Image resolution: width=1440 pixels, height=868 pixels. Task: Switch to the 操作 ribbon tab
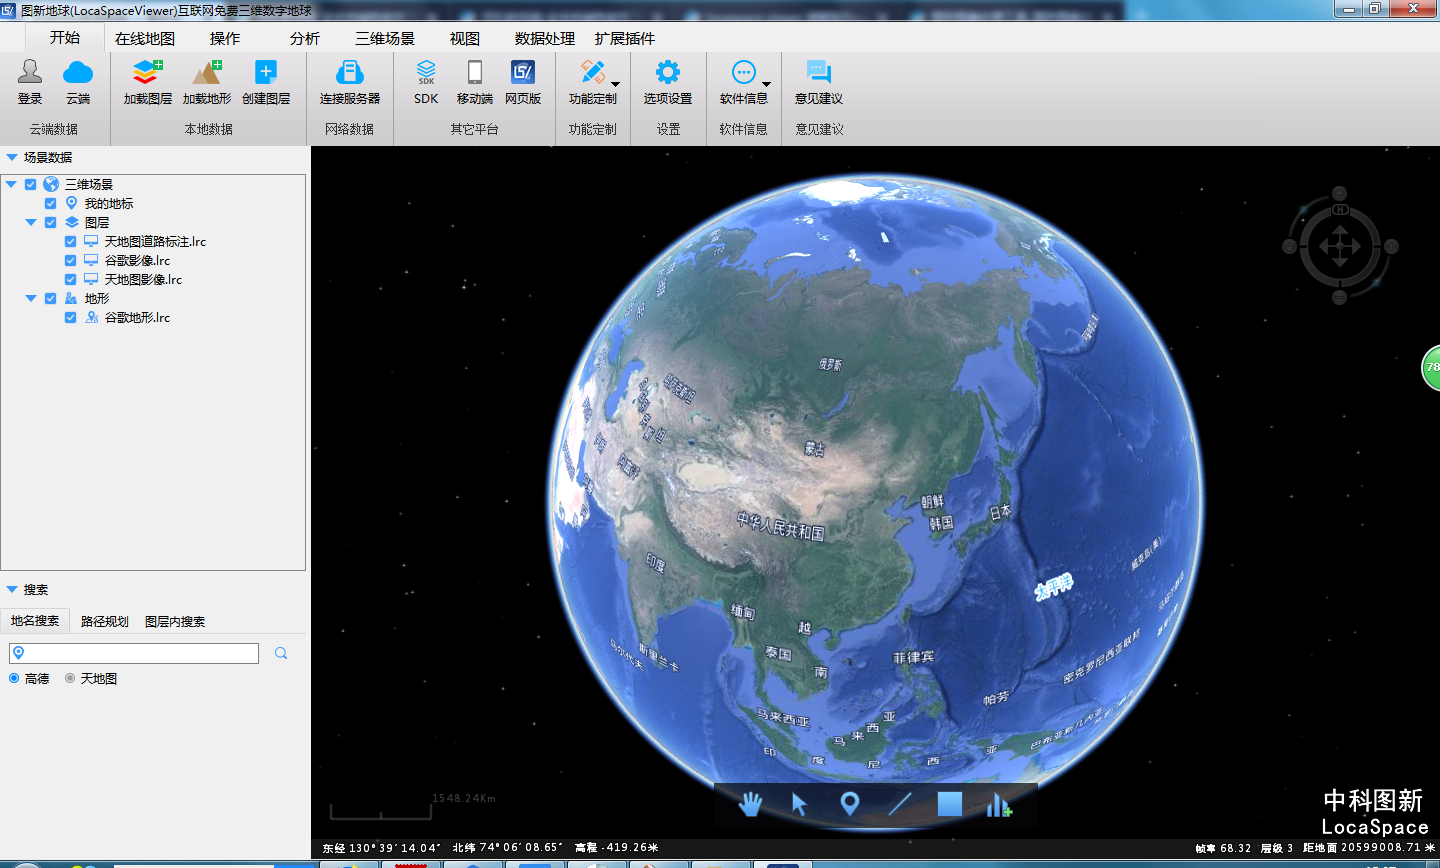coord(225,38)
